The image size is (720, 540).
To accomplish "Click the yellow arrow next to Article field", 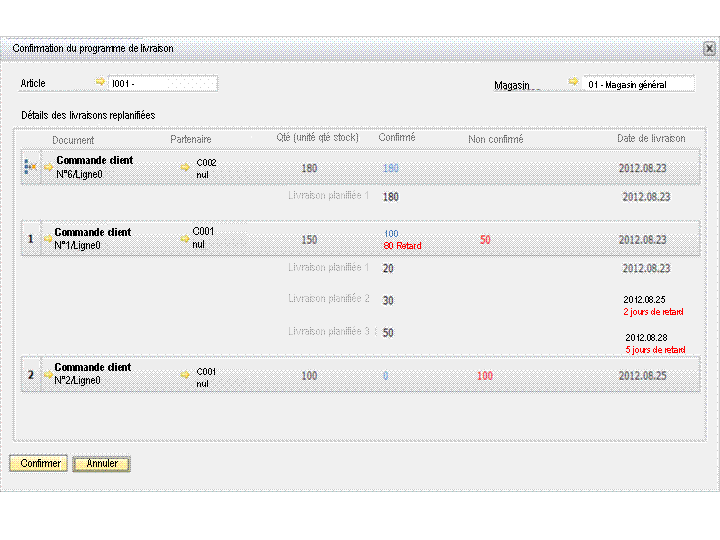I will (100, 82).
